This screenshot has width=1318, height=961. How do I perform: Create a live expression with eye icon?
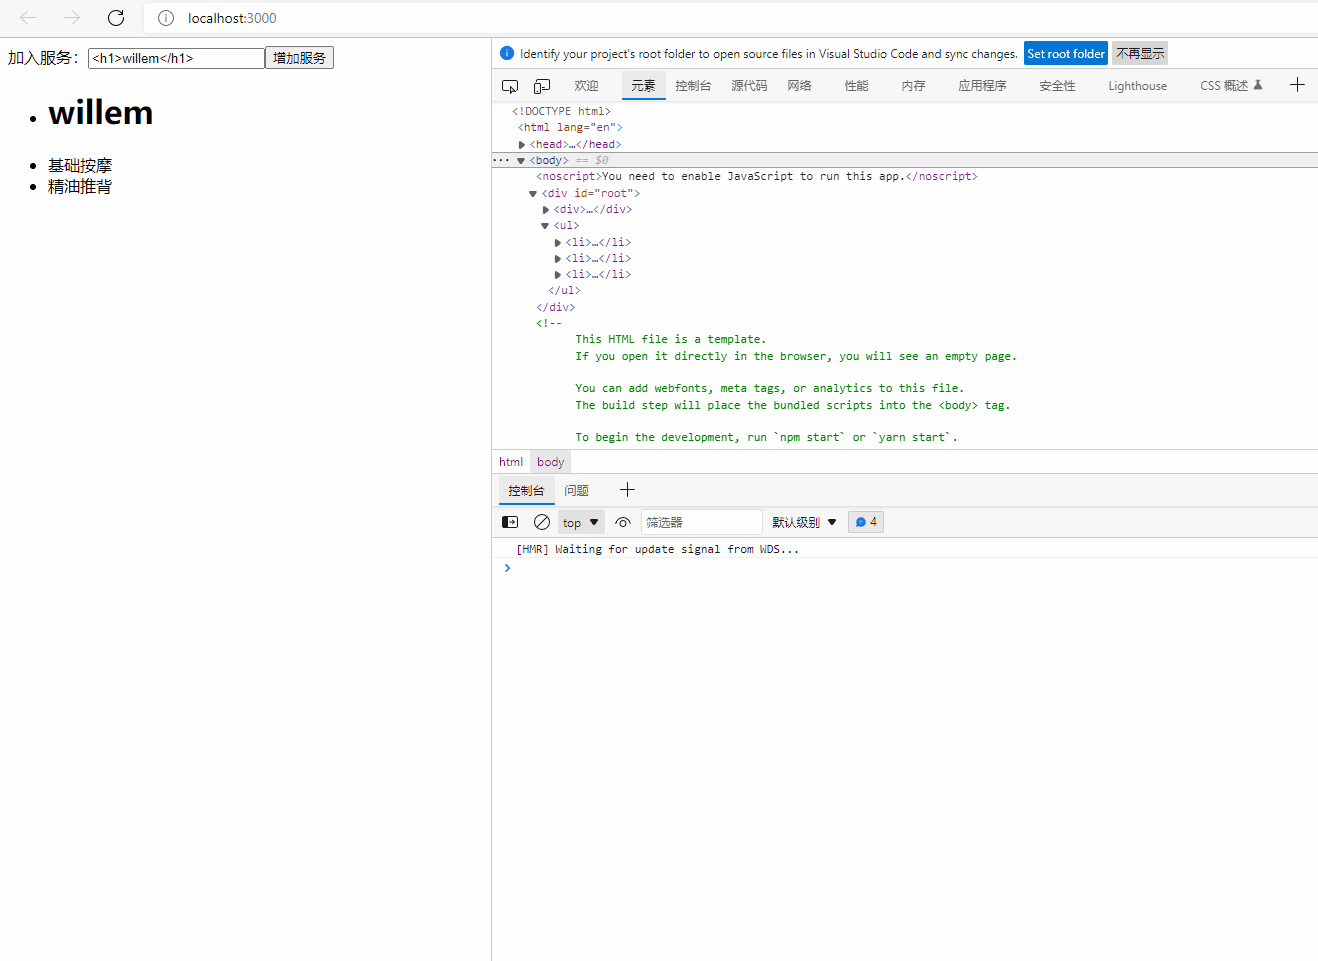[623, 522]
